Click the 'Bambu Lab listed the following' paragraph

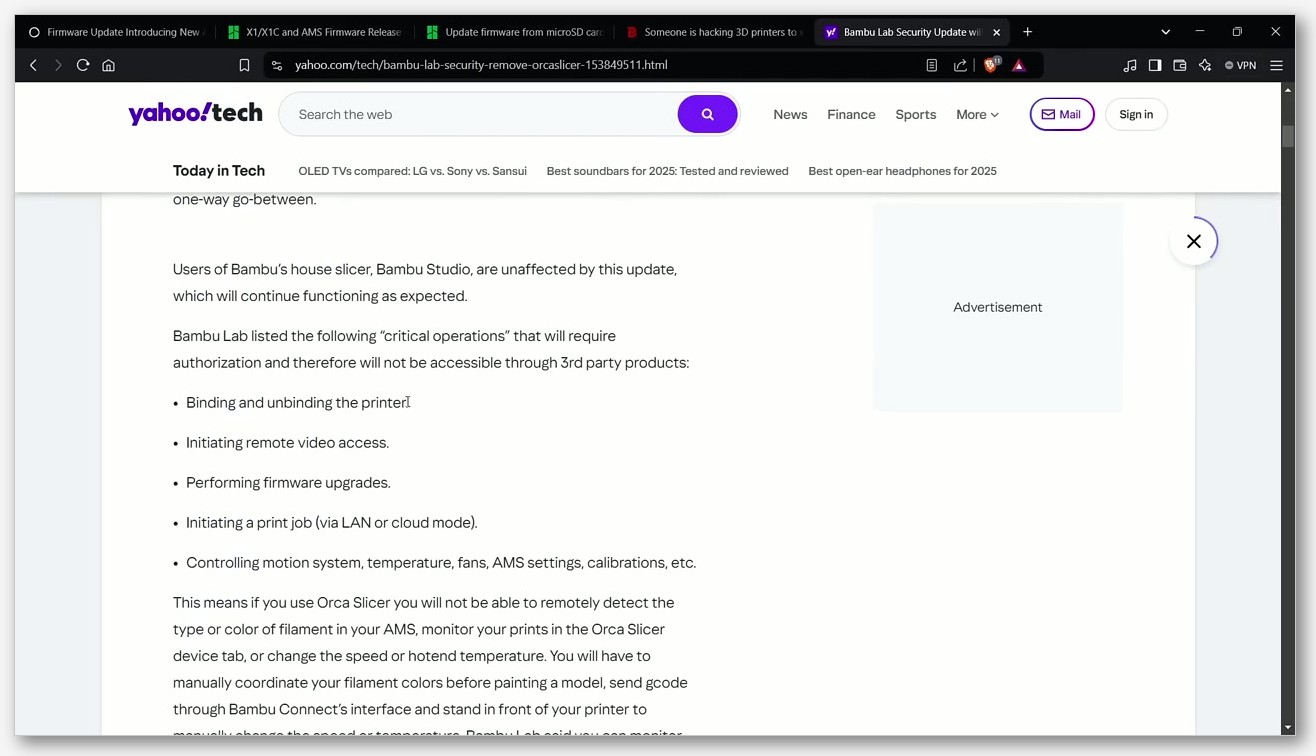431,349
